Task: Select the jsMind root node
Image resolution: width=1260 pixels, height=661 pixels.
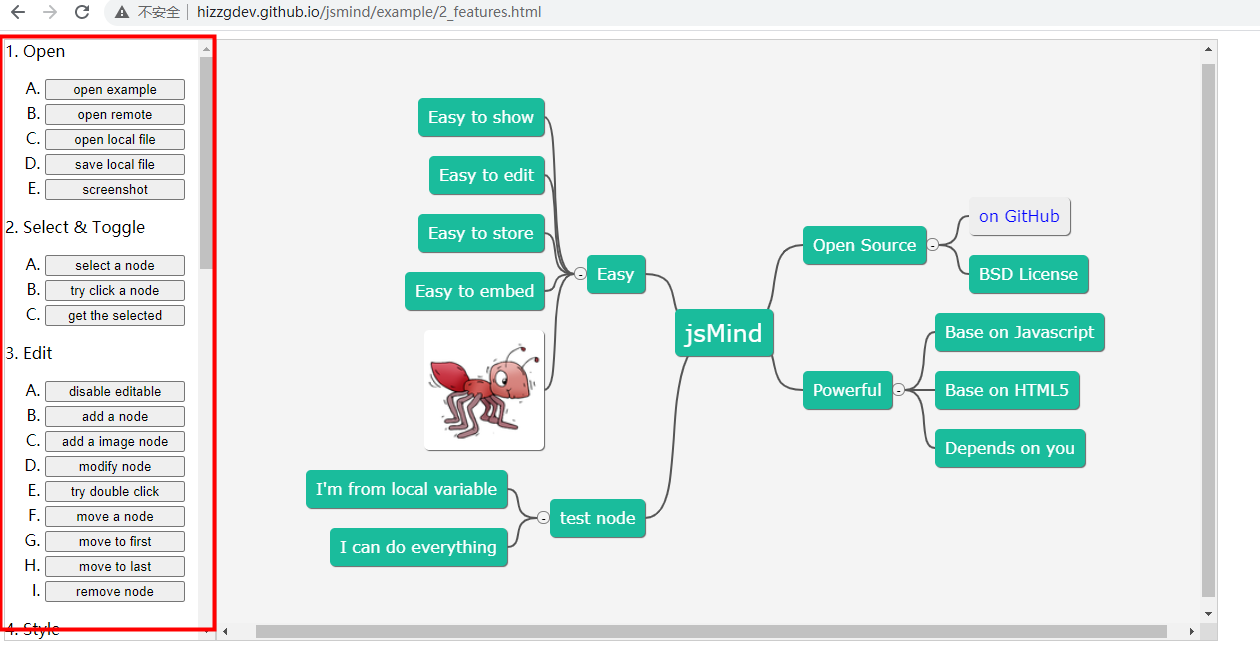Action: tap(724, 333)
